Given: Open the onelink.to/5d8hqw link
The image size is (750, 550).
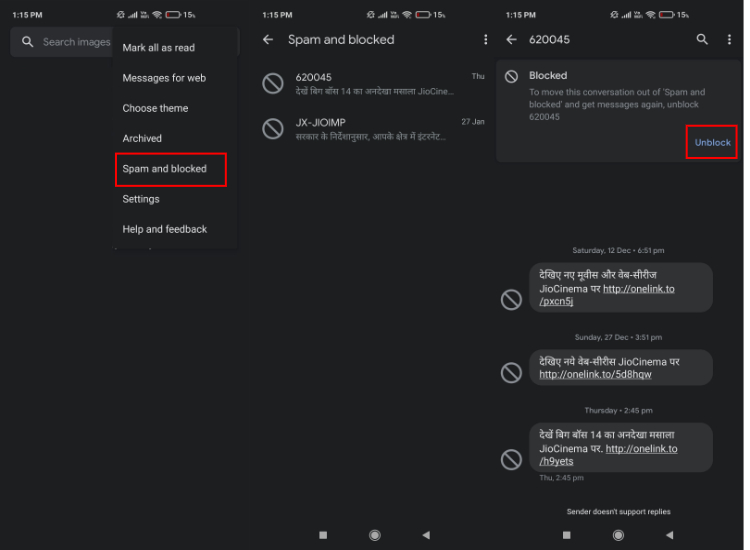Looking at the screenshot, I should point(595,374).
